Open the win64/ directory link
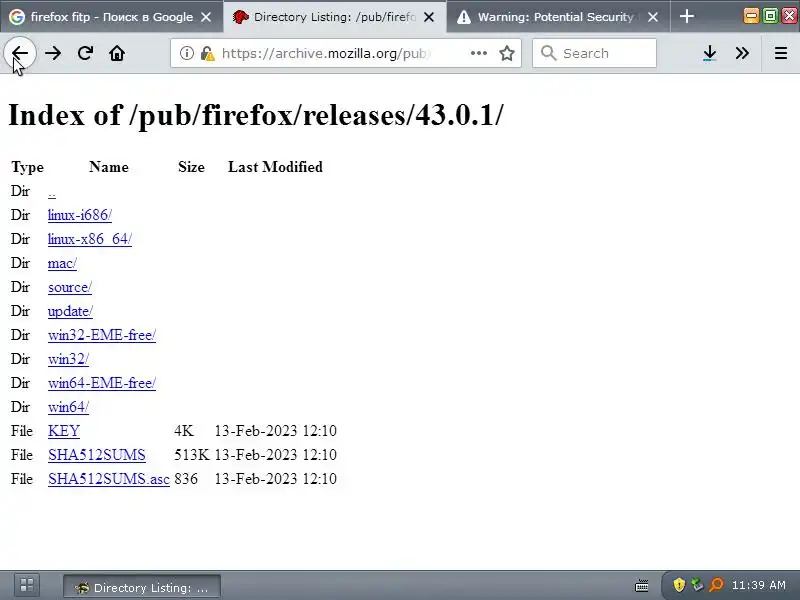 click(68, 407)
